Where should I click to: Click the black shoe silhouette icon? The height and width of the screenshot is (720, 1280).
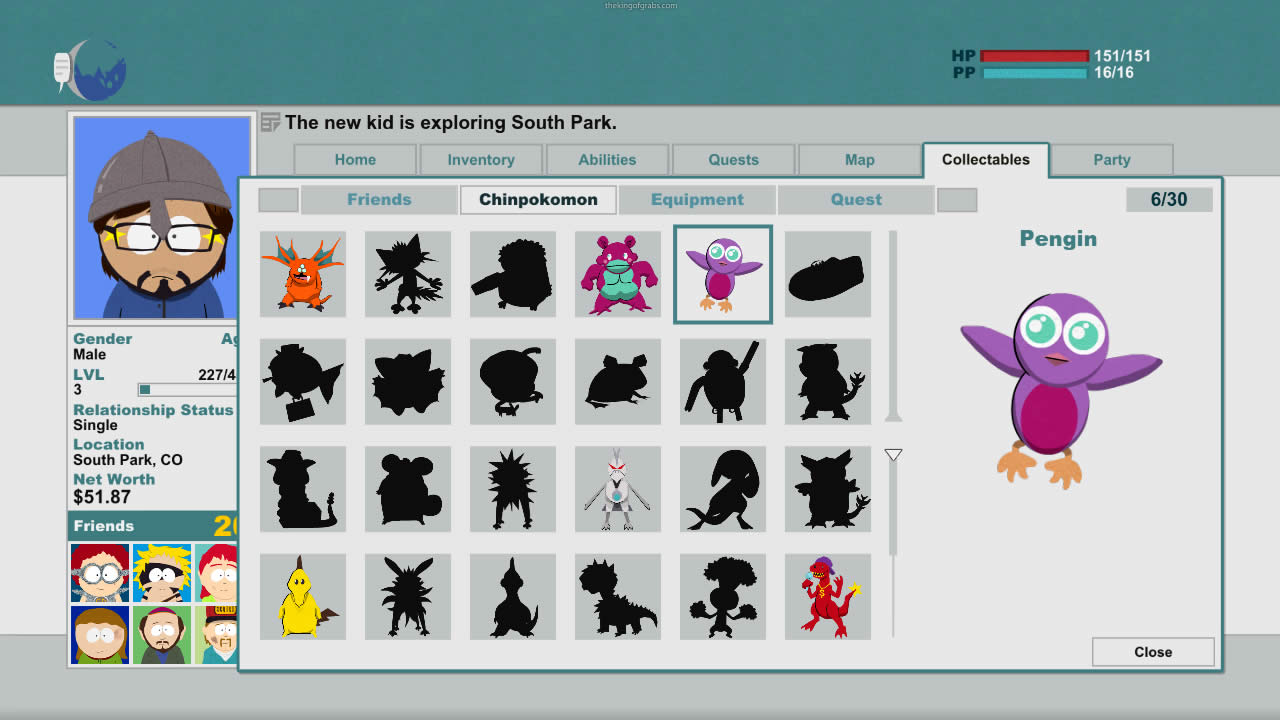coord(827,274)
